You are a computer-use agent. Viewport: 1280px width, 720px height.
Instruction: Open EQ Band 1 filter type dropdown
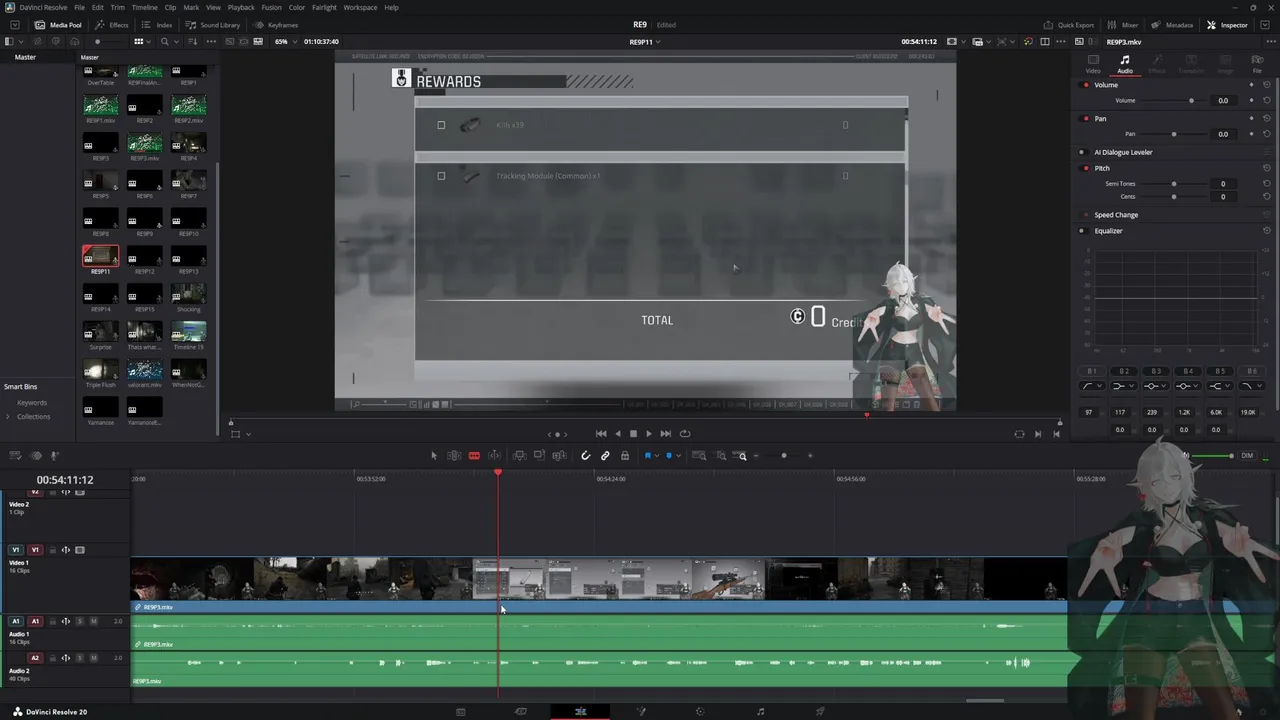1091,386
